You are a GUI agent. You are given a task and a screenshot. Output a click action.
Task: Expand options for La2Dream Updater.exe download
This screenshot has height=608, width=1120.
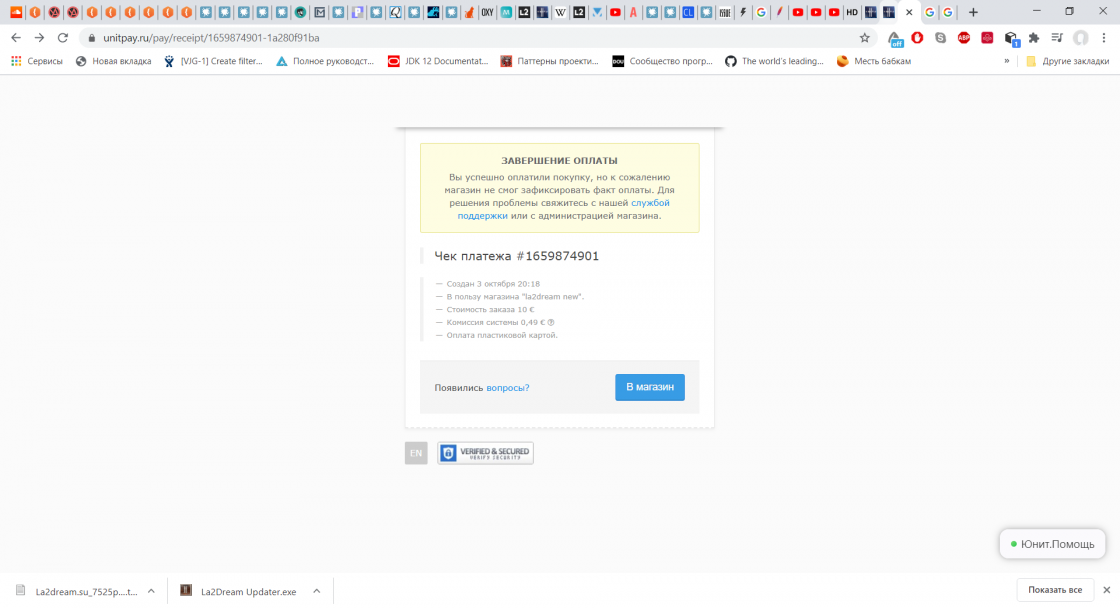tap(315, 591)
